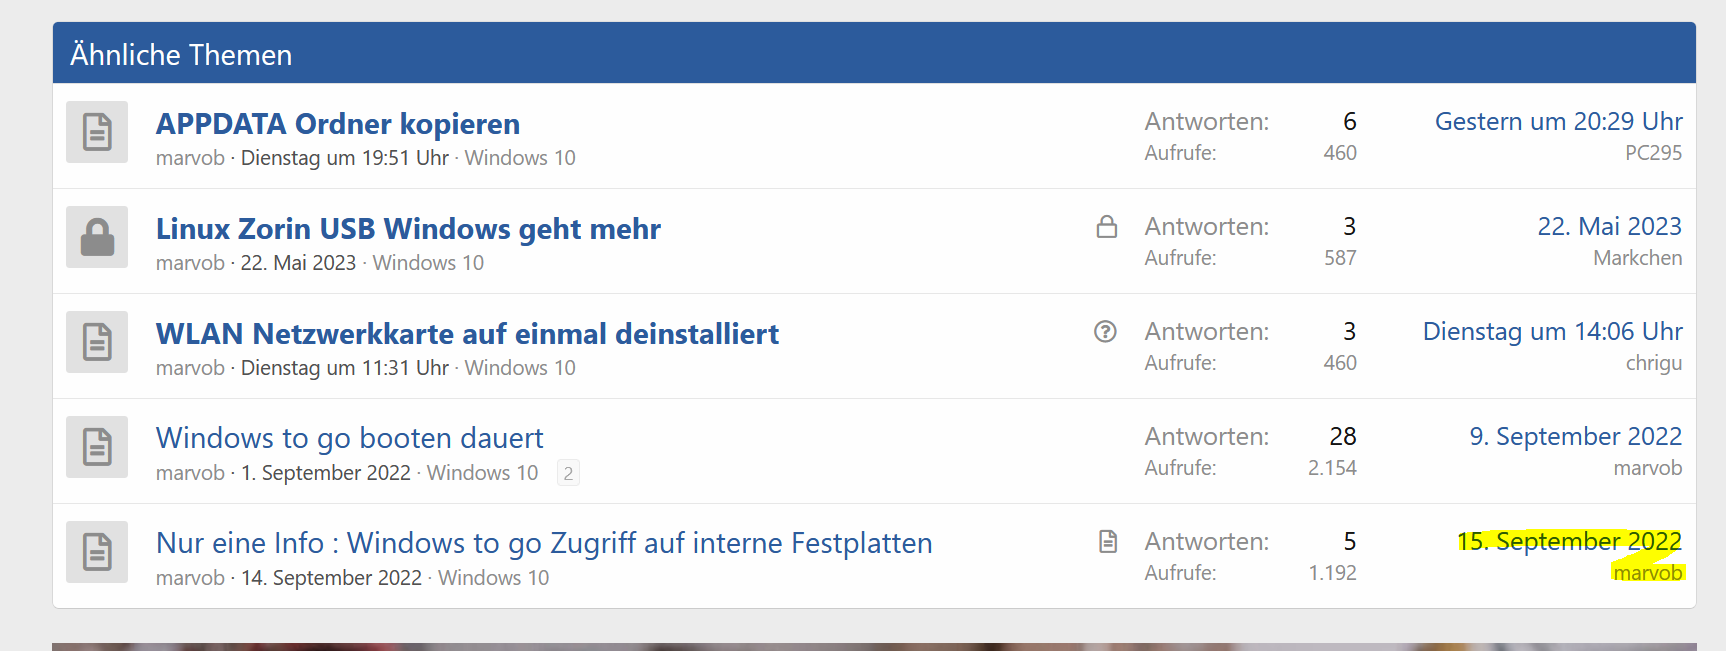Viewport: 1726px width, 651px height.
Task: Click small lock status icon in Linux Zorin row
Action: coord(1106,227)
